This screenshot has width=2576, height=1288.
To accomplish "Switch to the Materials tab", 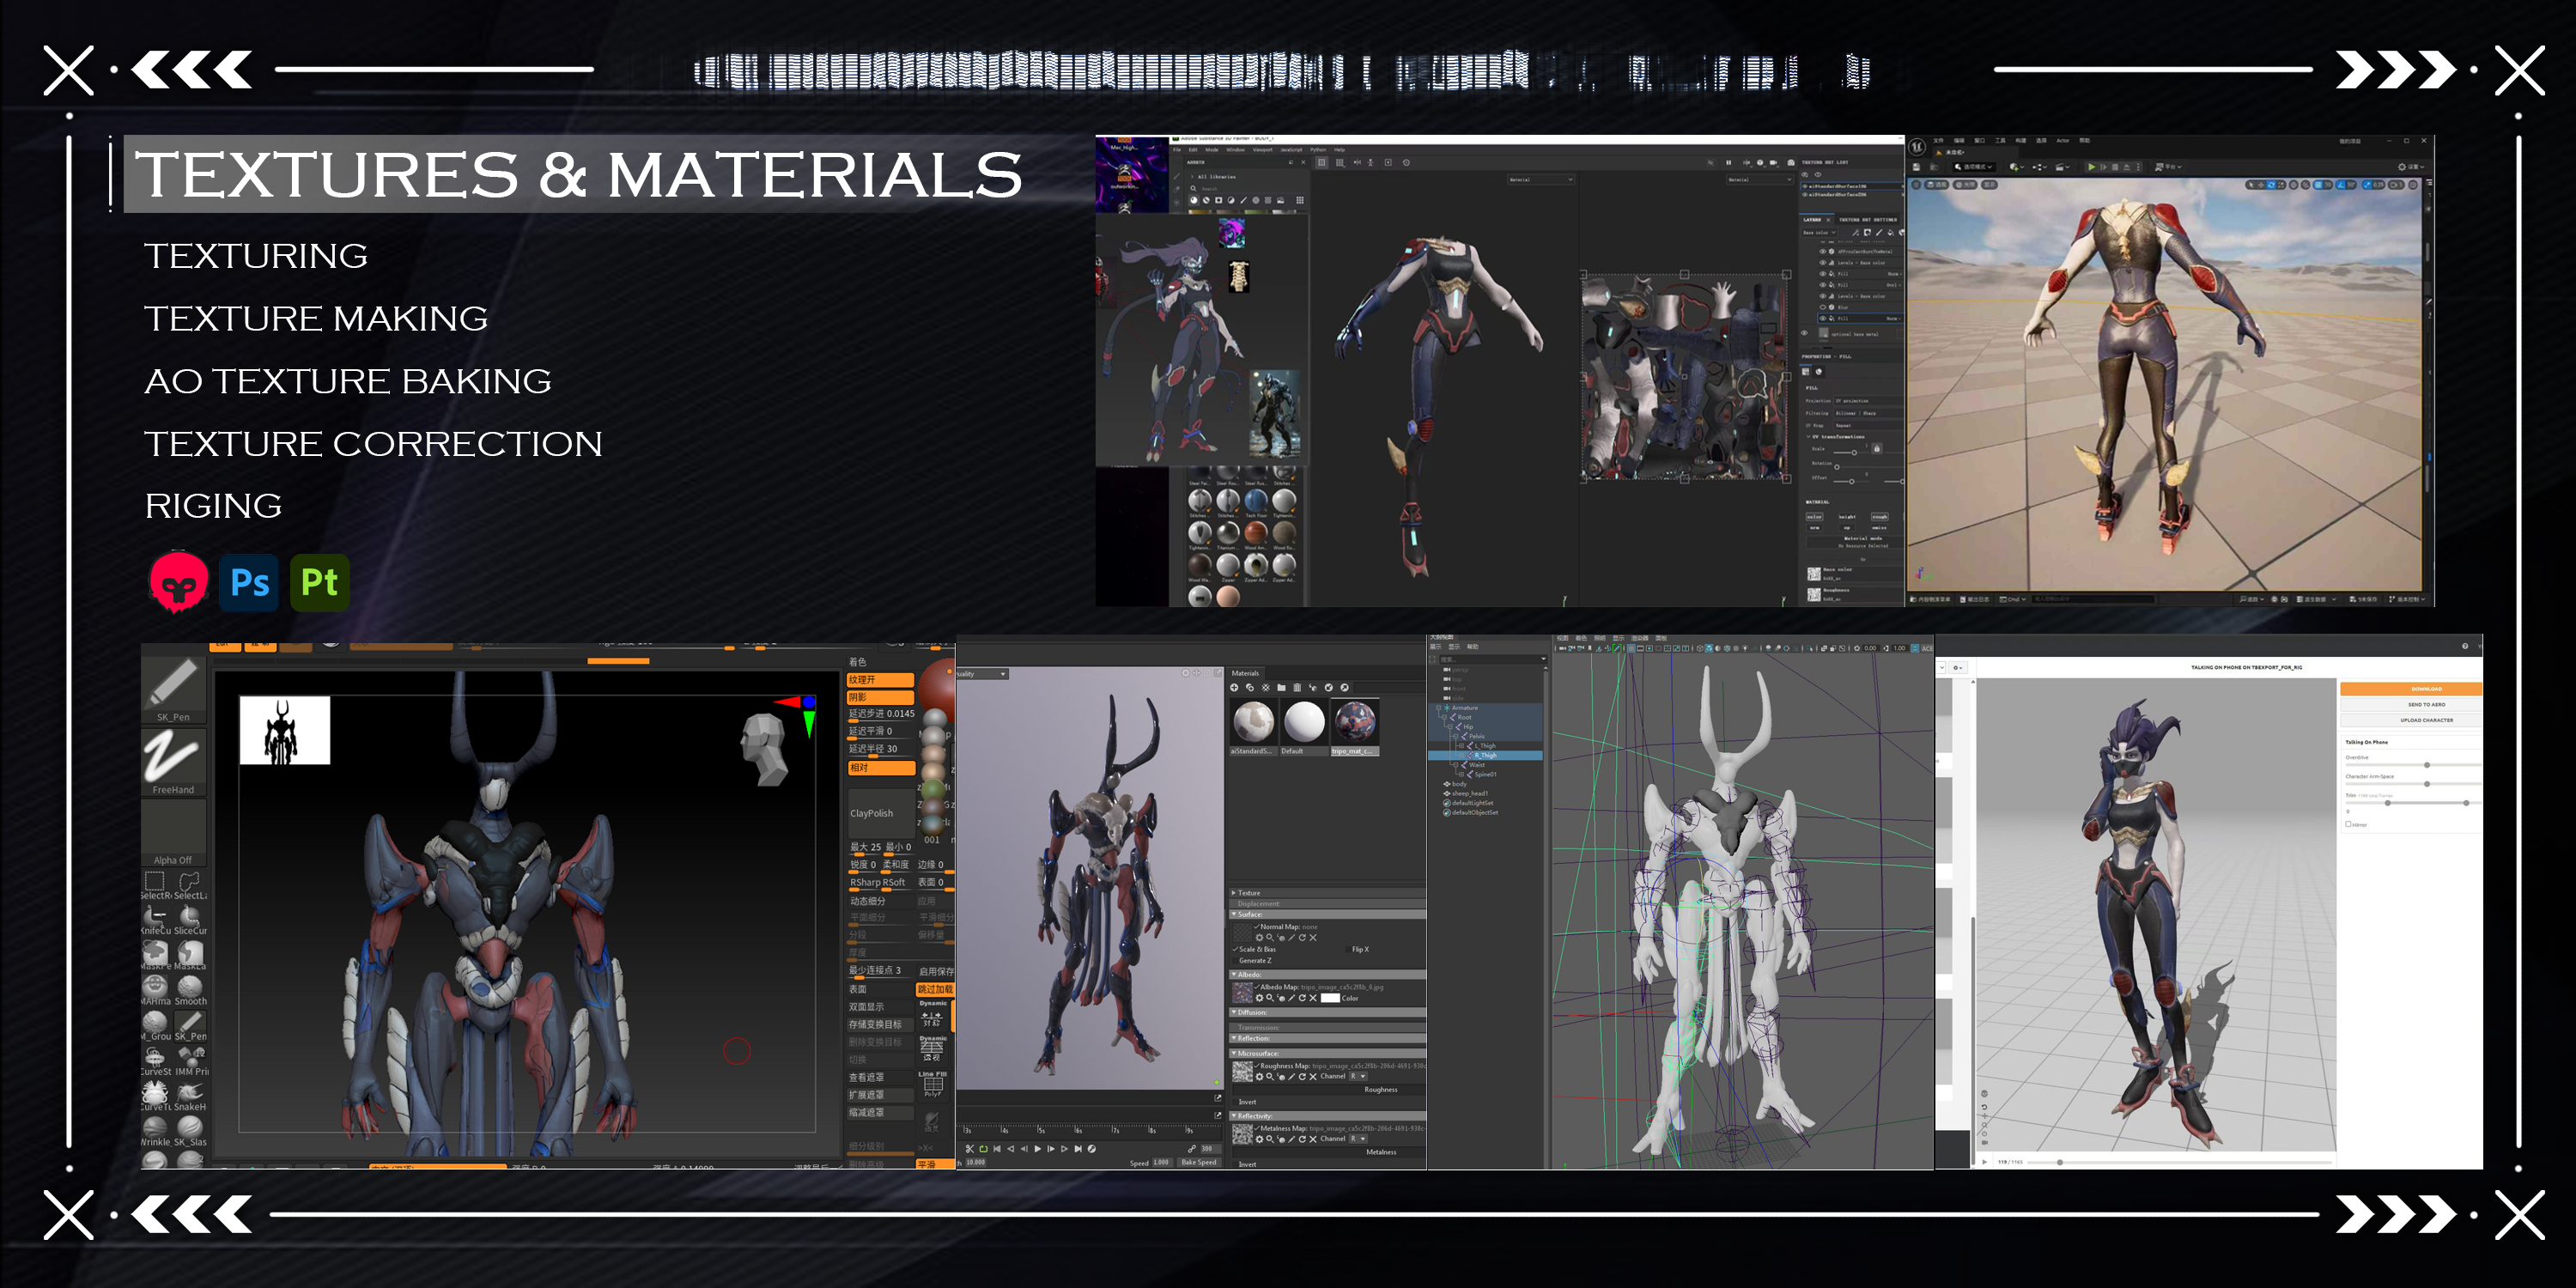I will pos(1245,673).
